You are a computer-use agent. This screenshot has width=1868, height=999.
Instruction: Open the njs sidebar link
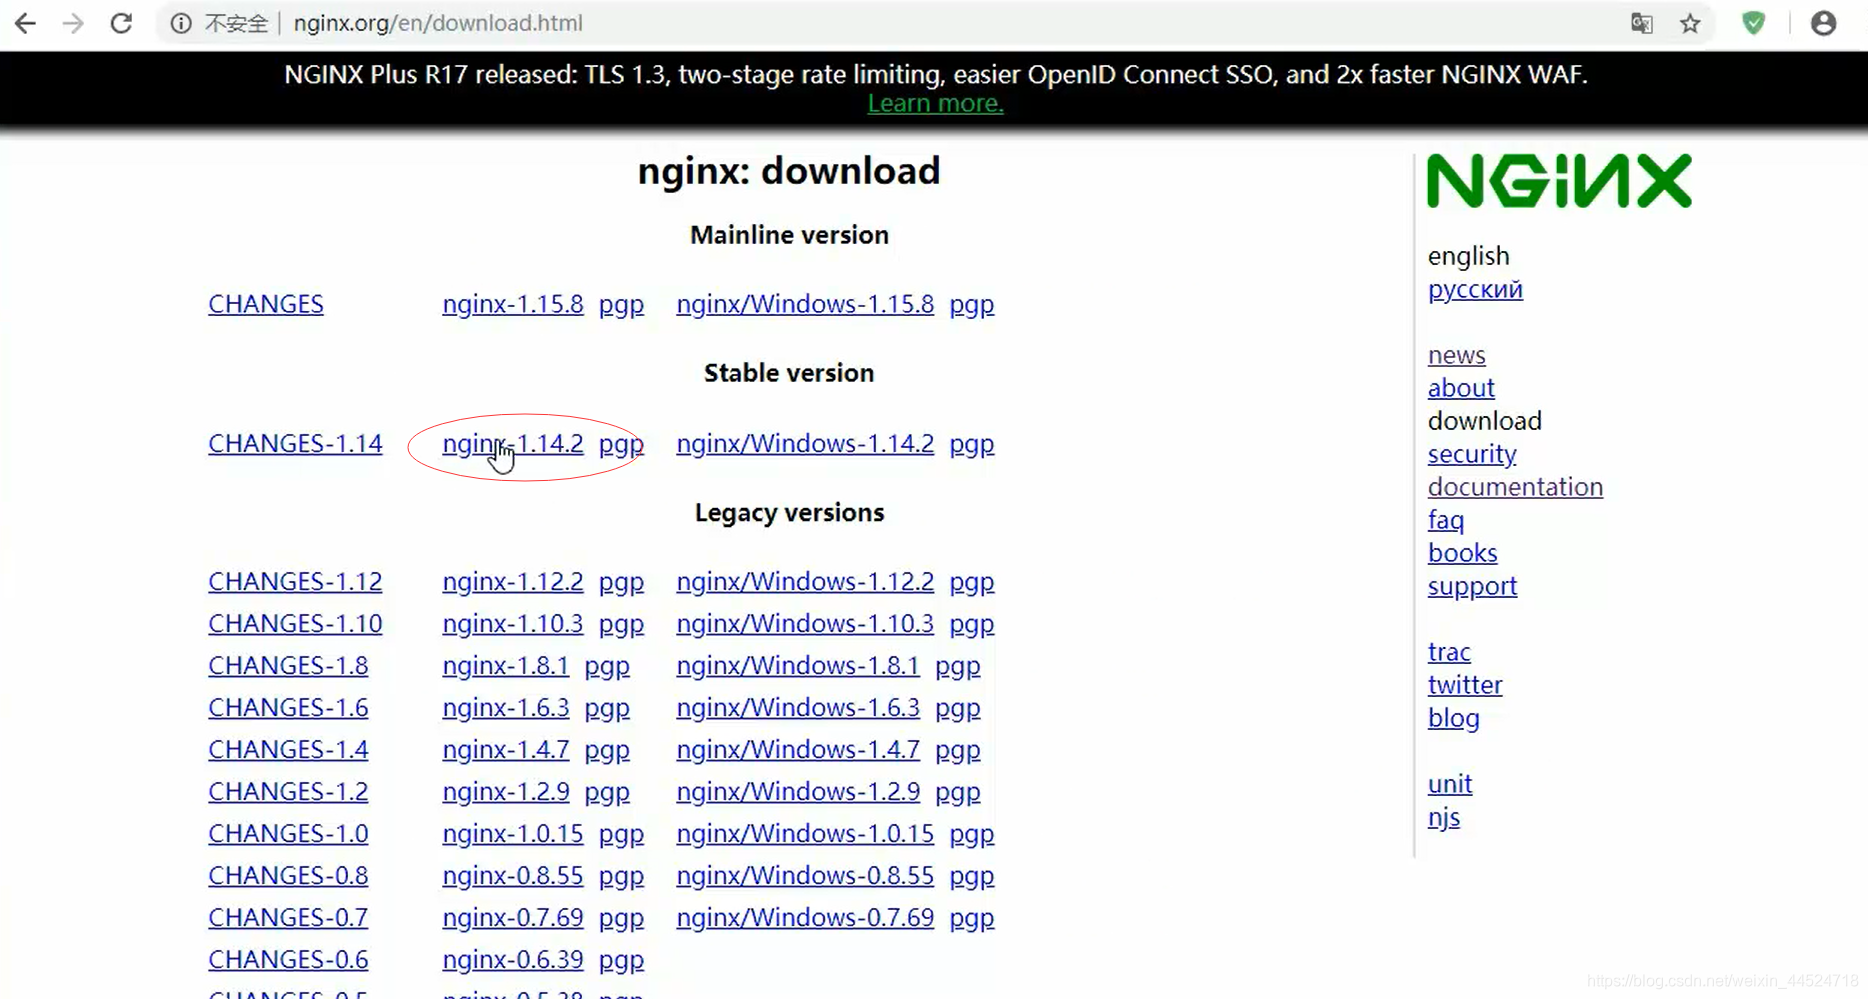[x=1444, y=818]
